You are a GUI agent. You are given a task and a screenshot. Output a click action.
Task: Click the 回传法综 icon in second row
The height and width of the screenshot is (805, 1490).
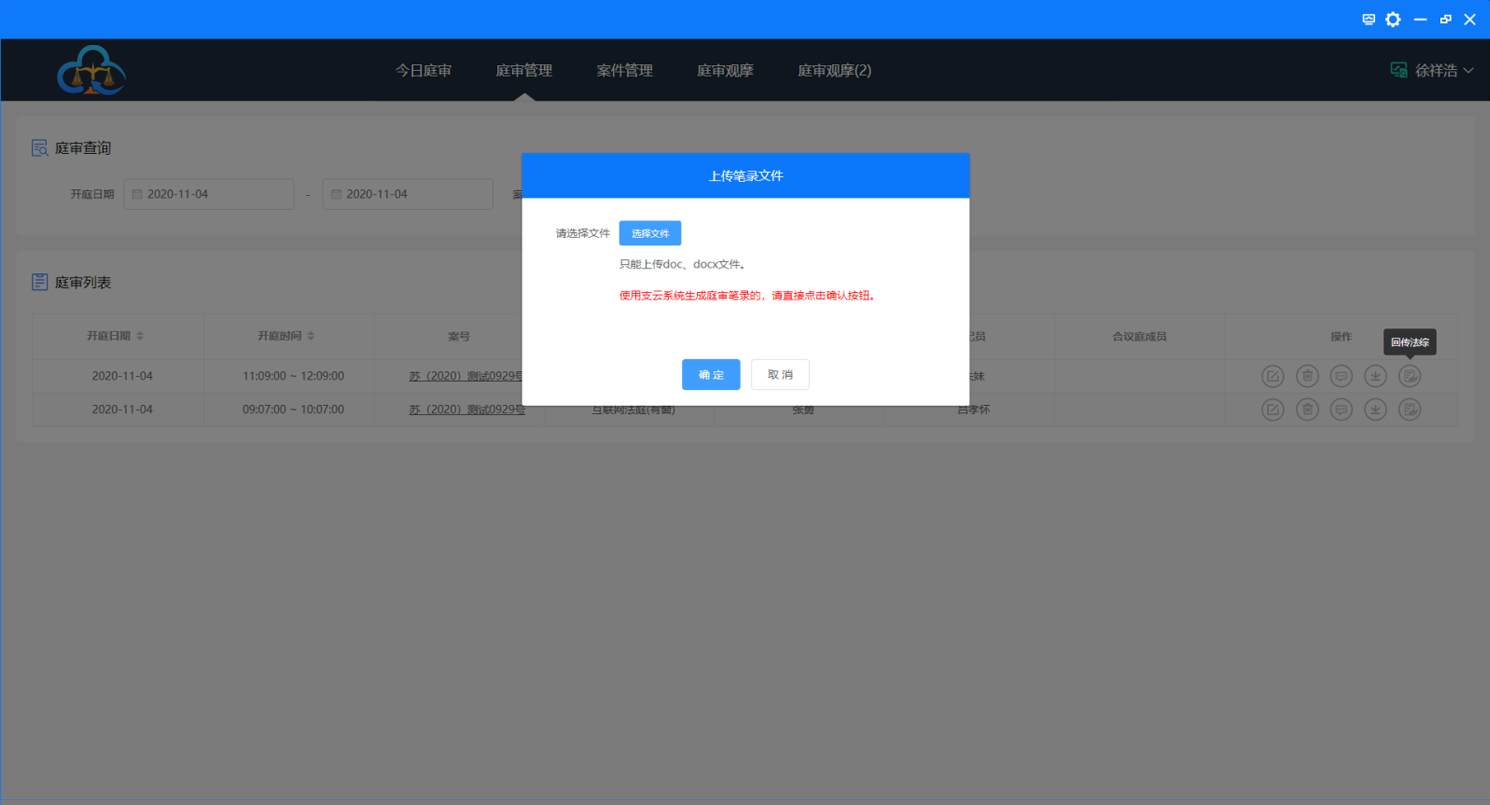click(x=1410, y=409)
